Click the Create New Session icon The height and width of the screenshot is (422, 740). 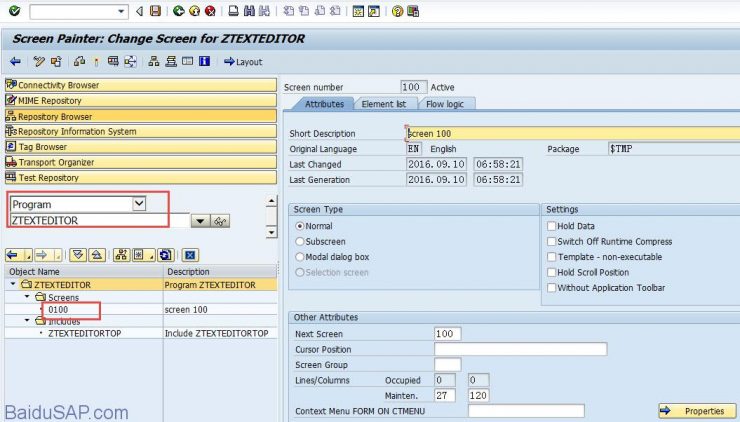(358, 10)
